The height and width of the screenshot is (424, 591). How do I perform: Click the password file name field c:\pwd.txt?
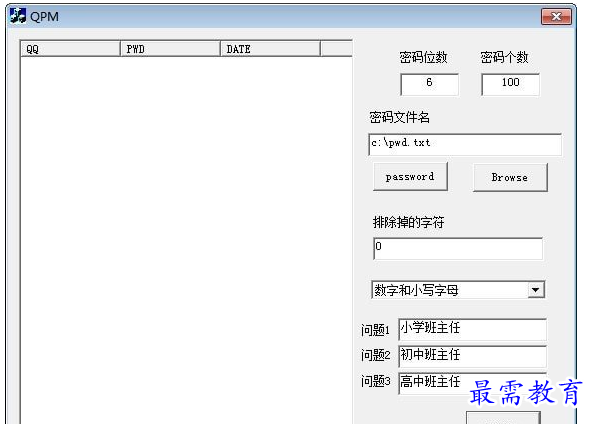pos(465,144)
